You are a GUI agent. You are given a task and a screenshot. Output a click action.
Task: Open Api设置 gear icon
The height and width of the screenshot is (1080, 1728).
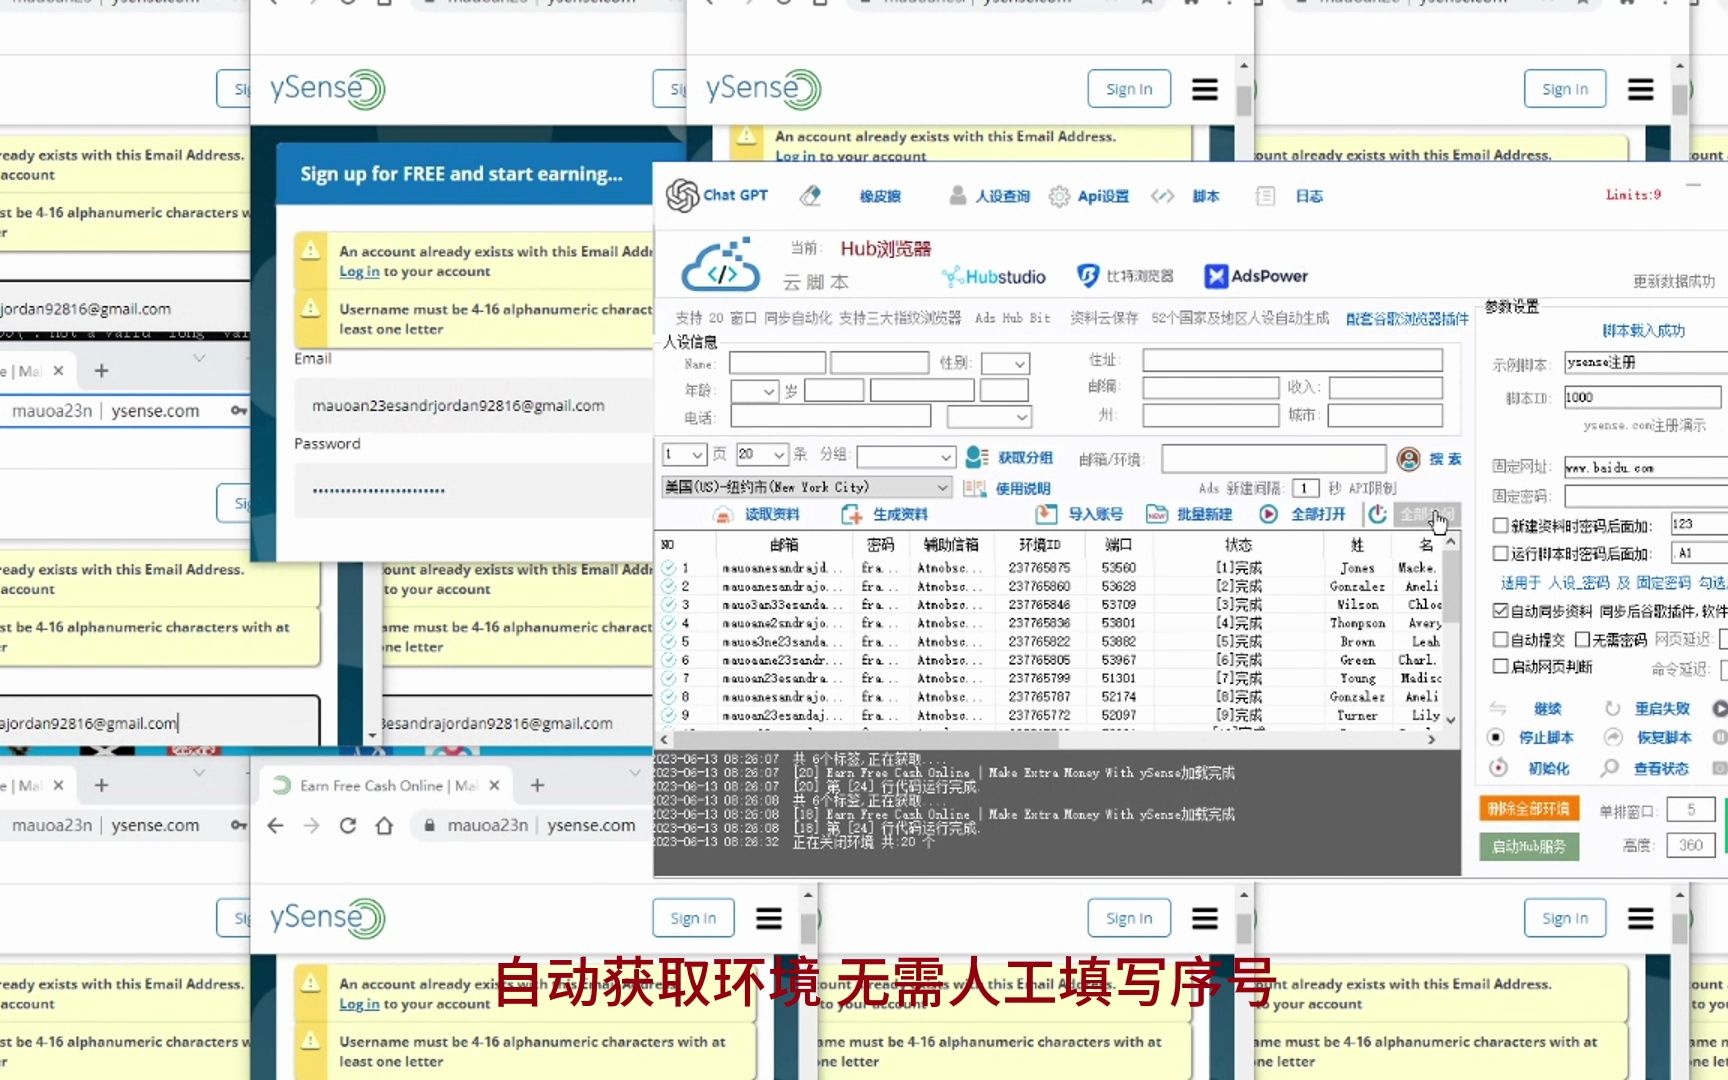point(1059,196)
